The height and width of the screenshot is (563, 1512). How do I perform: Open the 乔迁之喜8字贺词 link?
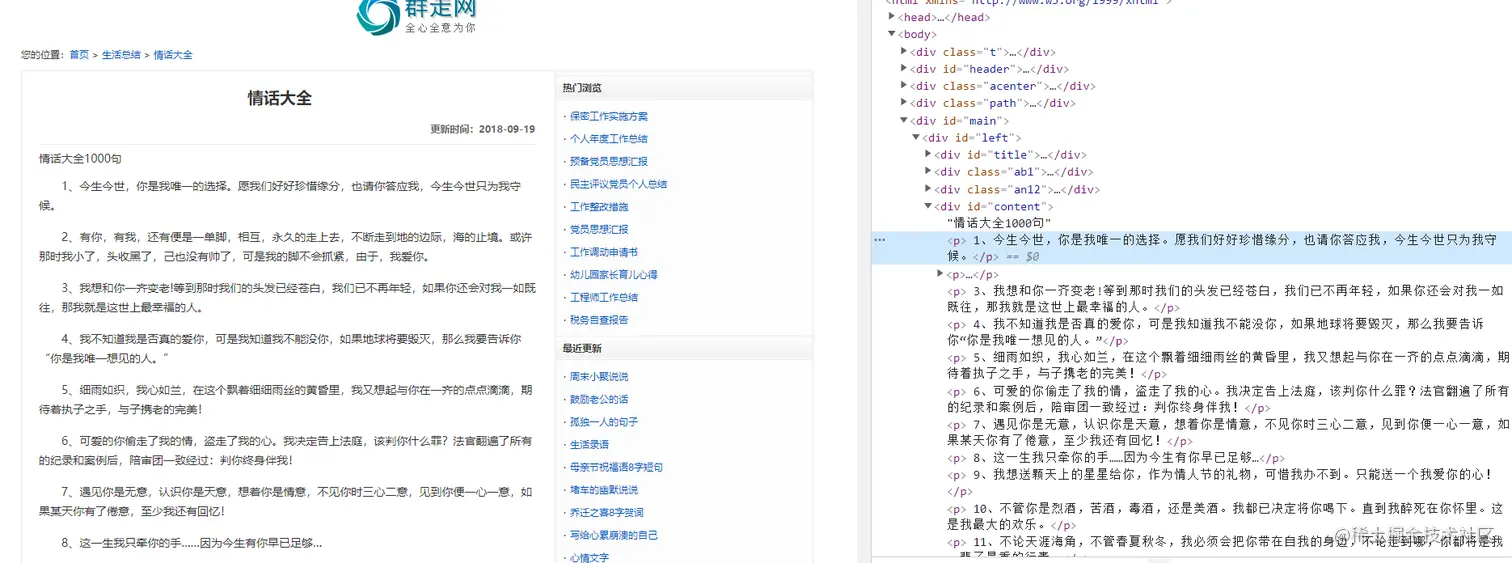pyautogui.click(x=606, y=512)
